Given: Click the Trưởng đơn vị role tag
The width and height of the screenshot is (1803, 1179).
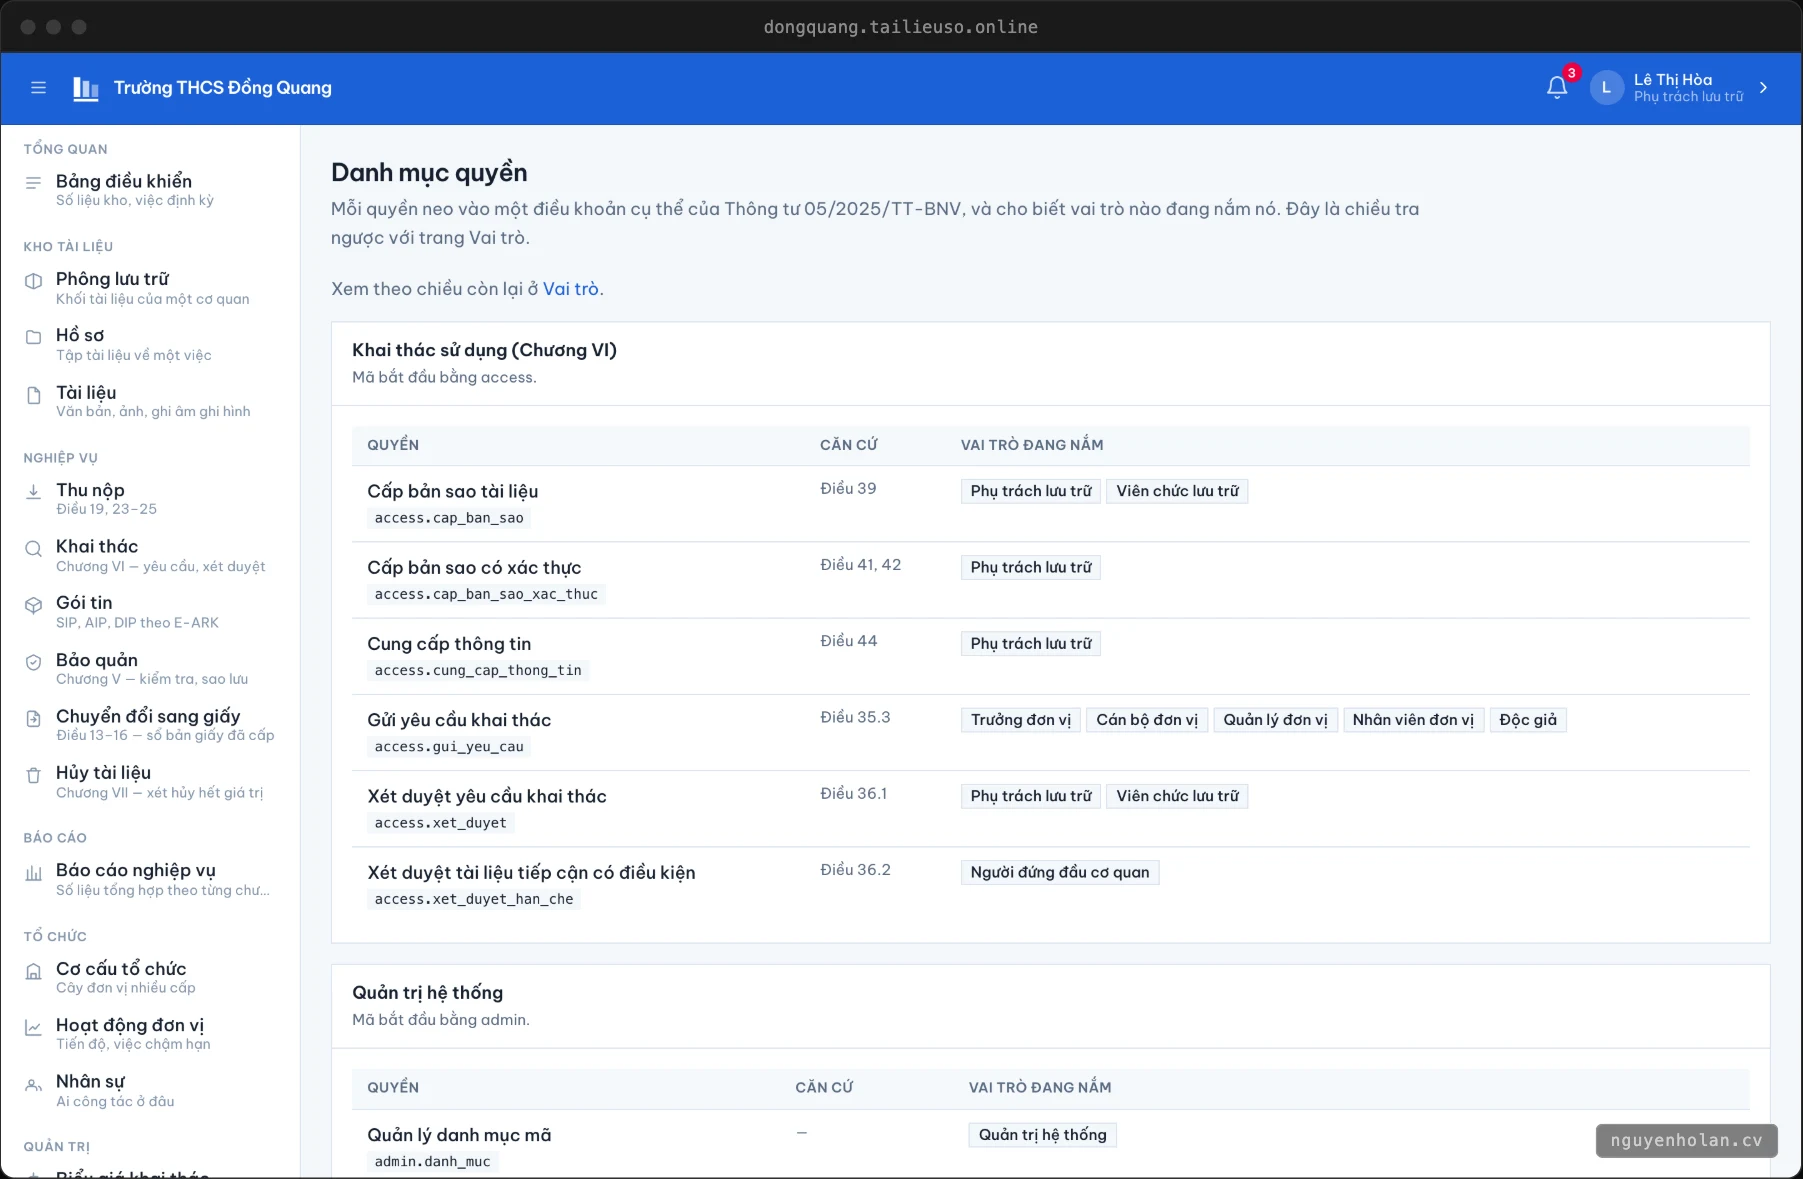Looking at the screenshot, I should click(1020, 720).
